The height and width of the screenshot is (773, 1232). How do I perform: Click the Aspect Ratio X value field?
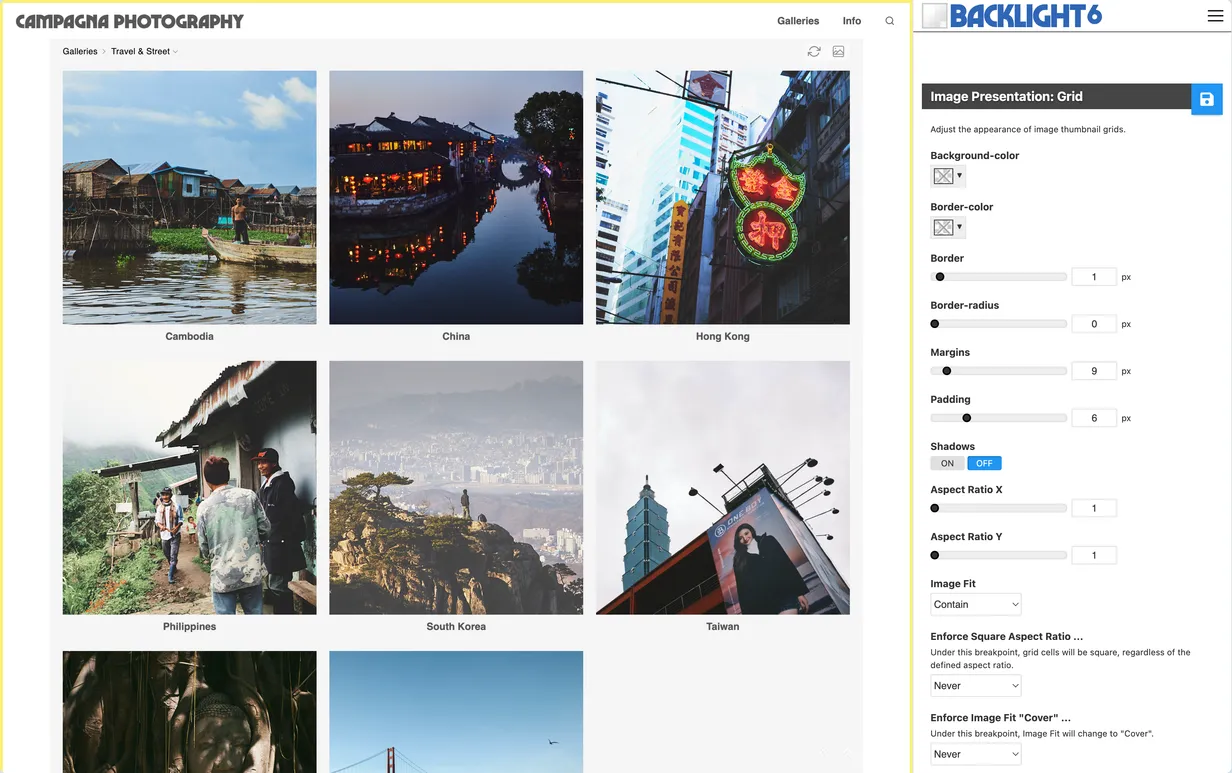click(1094, 508)
